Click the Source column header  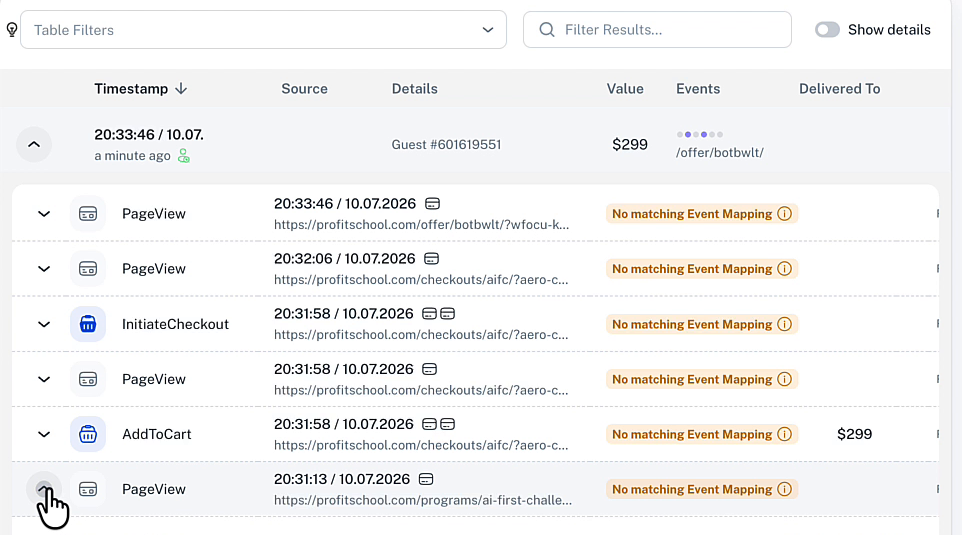304,88
